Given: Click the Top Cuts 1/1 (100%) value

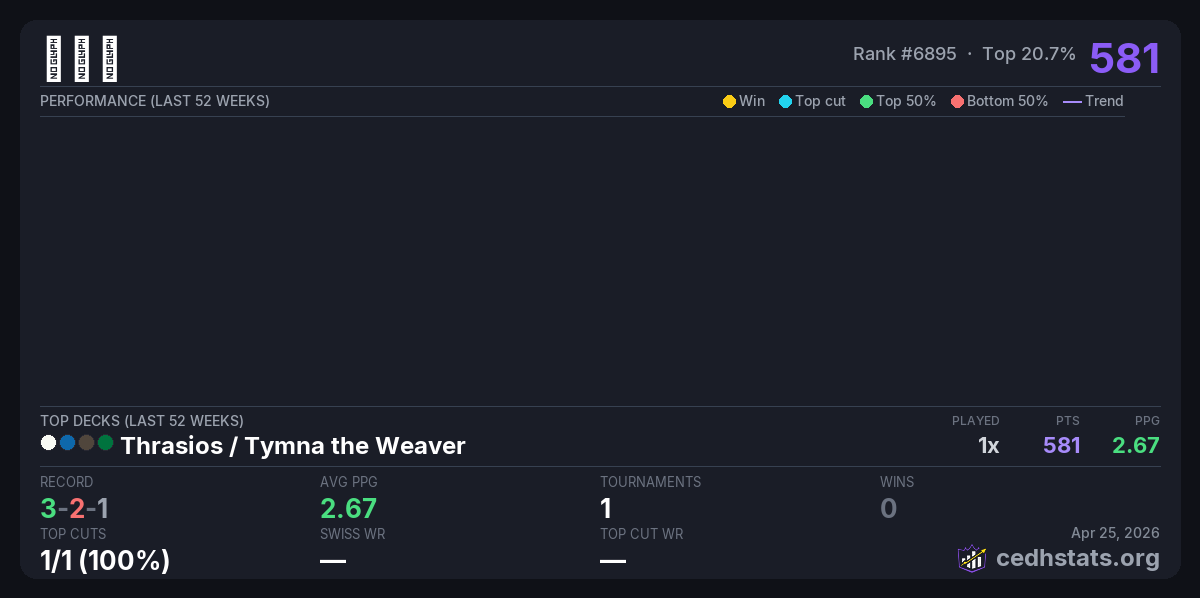Looking at the screenshot, I should 105,561.
